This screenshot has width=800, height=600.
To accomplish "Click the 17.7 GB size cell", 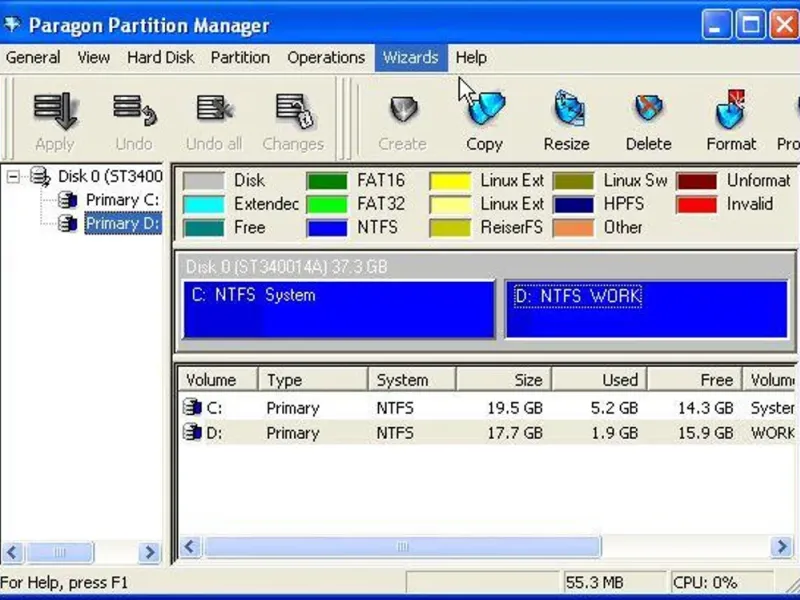I will coord(515,433).
